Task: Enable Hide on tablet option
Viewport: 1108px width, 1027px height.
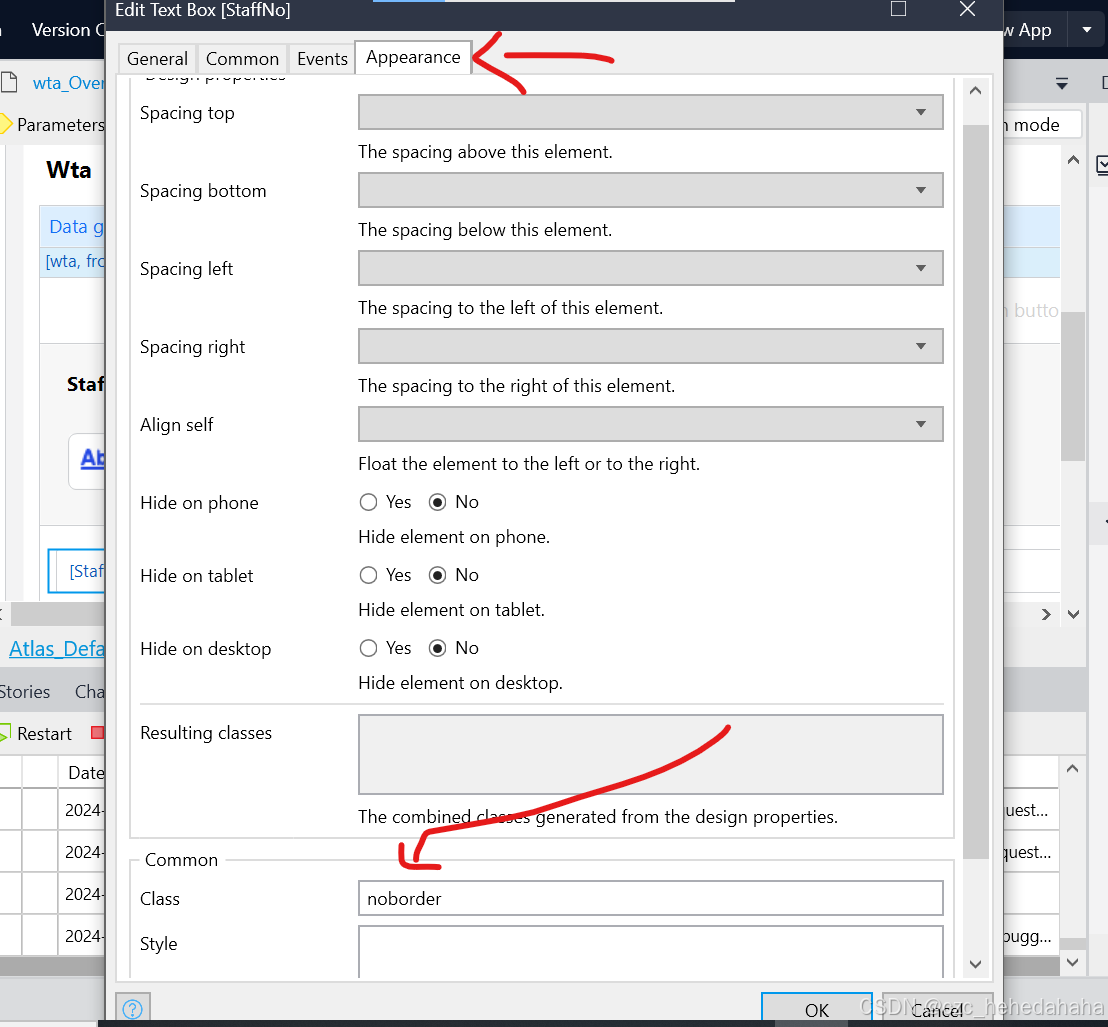Action: click(x=368, y=574)
